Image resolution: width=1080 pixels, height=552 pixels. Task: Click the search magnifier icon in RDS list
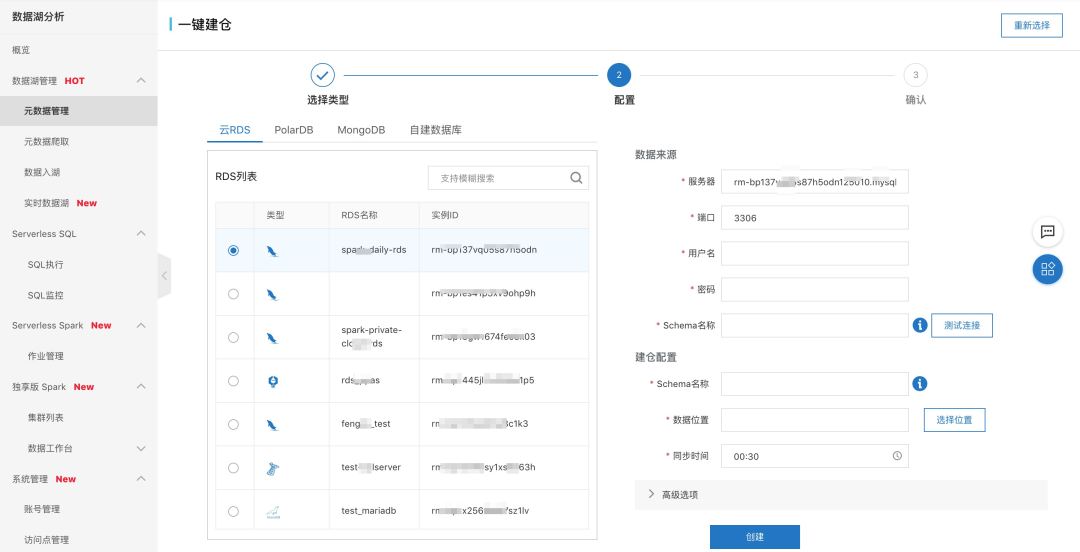pyautogui.click(x=576, y=178)
